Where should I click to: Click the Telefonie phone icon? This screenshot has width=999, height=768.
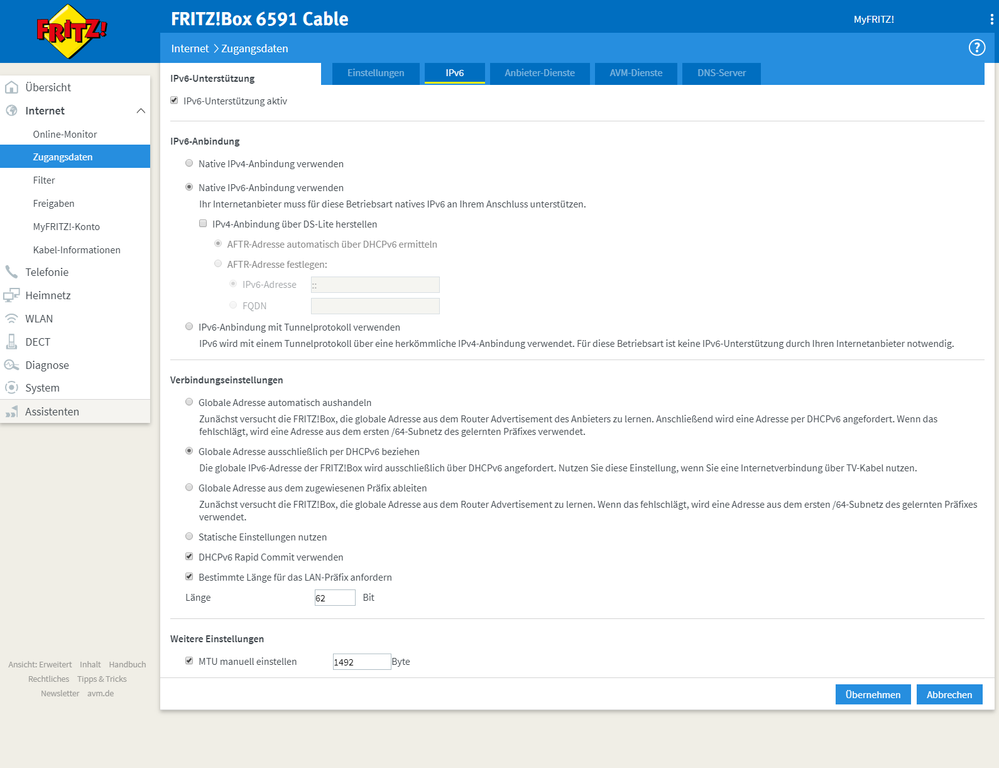click(x=11, y=272)
